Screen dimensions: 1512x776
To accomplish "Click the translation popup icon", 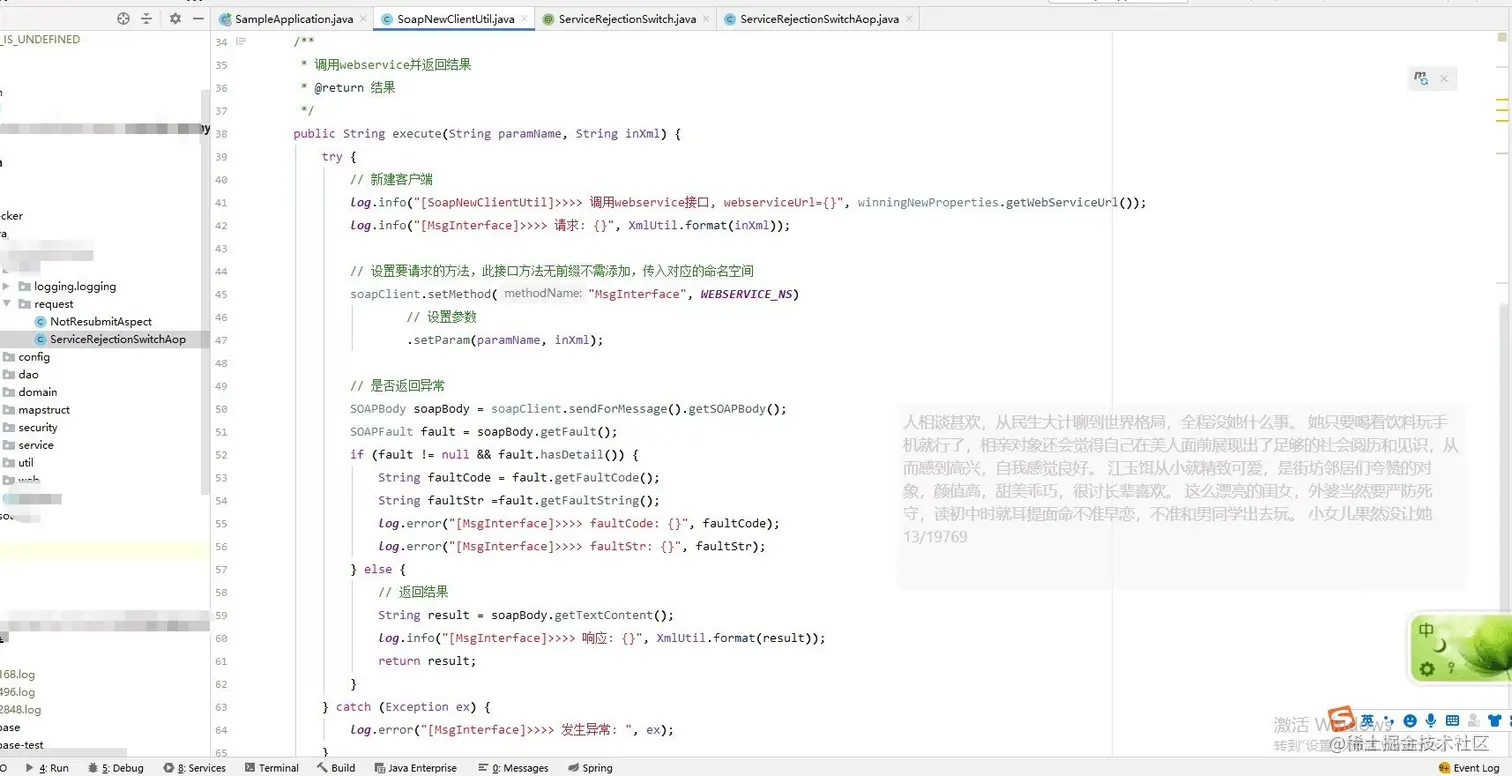I will point(1421,78).
